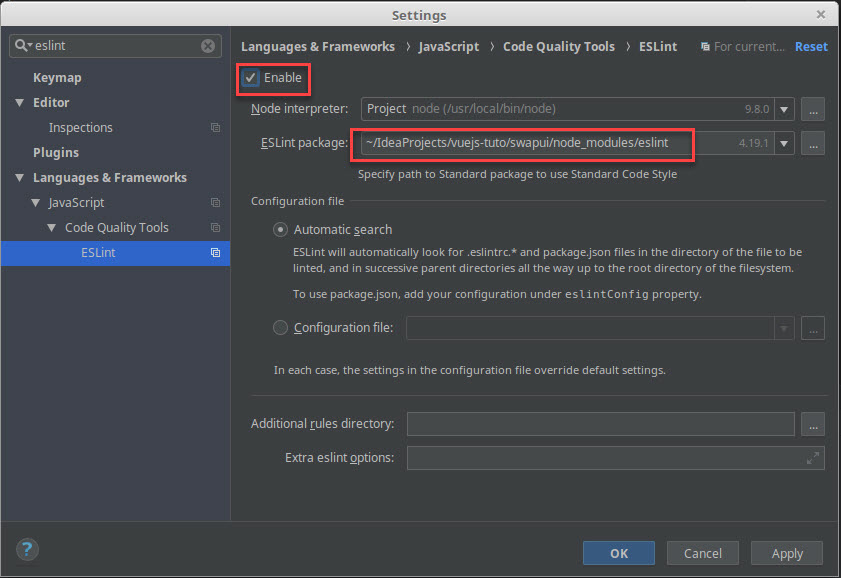The height and width of the screenshot is (578, 841).
Task: Click the Additional rules directory input field
Action: [x=600, y=424]
